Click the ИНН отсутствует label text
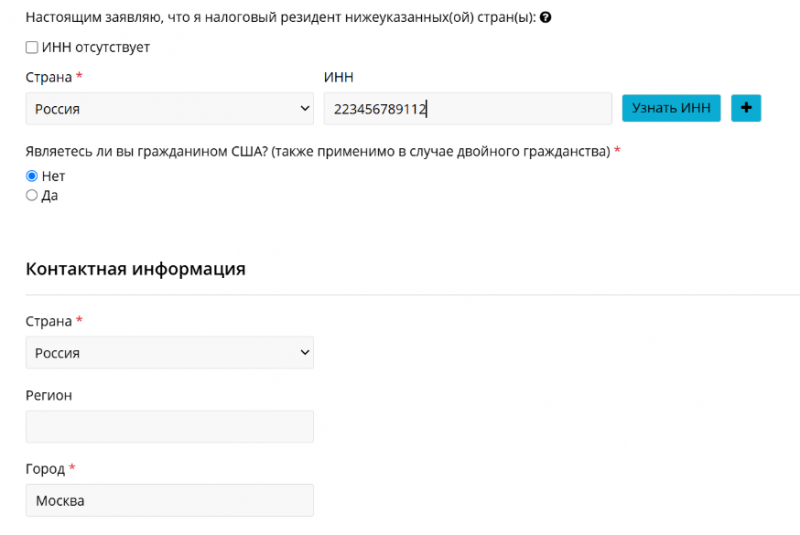 96,47
